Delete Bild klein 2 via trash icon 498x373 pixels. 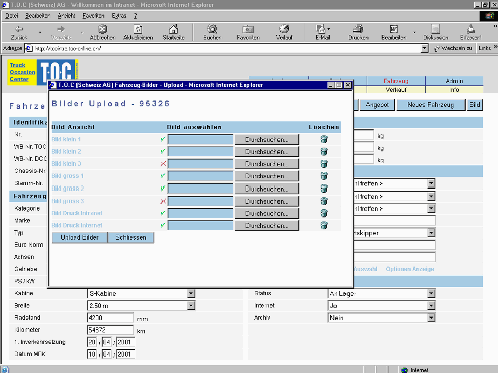coord(324,151)
